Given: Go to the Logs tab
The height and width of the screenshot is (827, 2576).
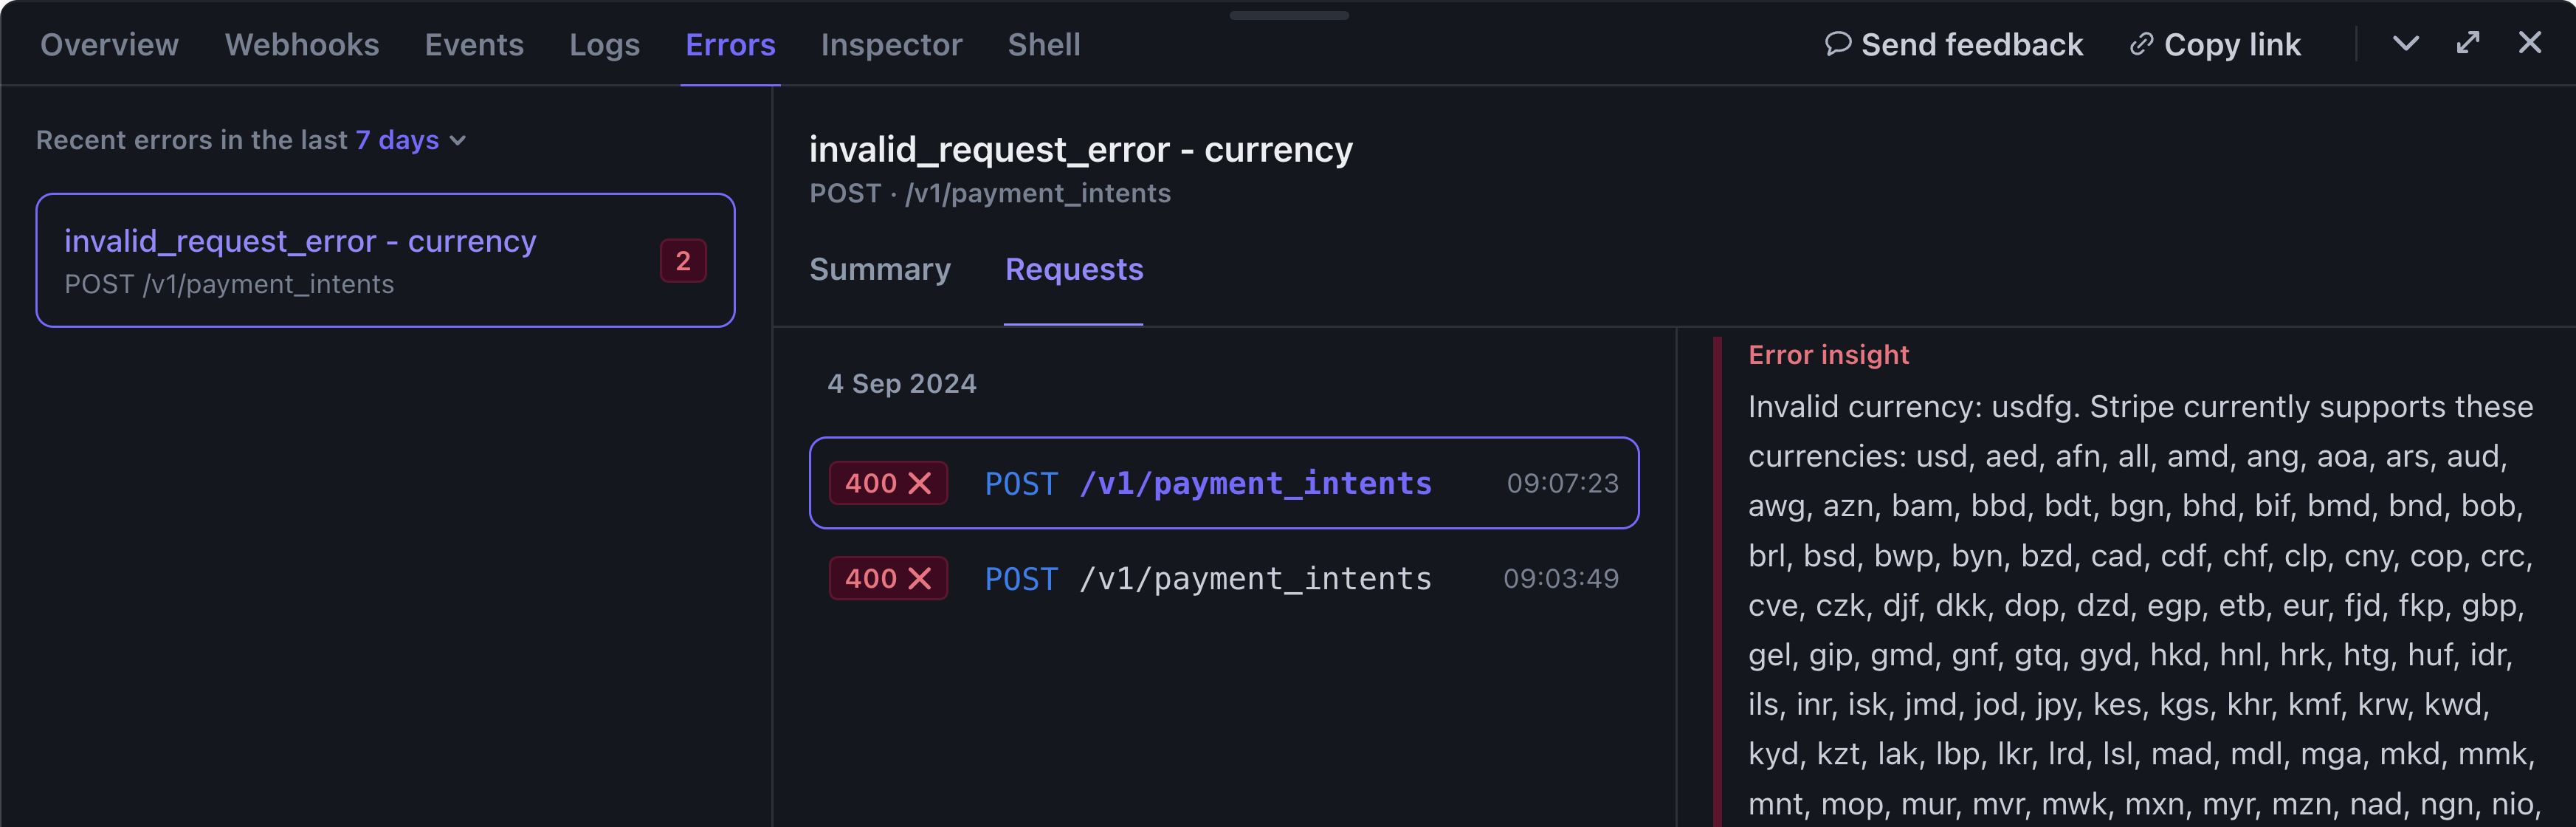Looking at the screenshot, I should pyautogui.click(x=604, y=44).
